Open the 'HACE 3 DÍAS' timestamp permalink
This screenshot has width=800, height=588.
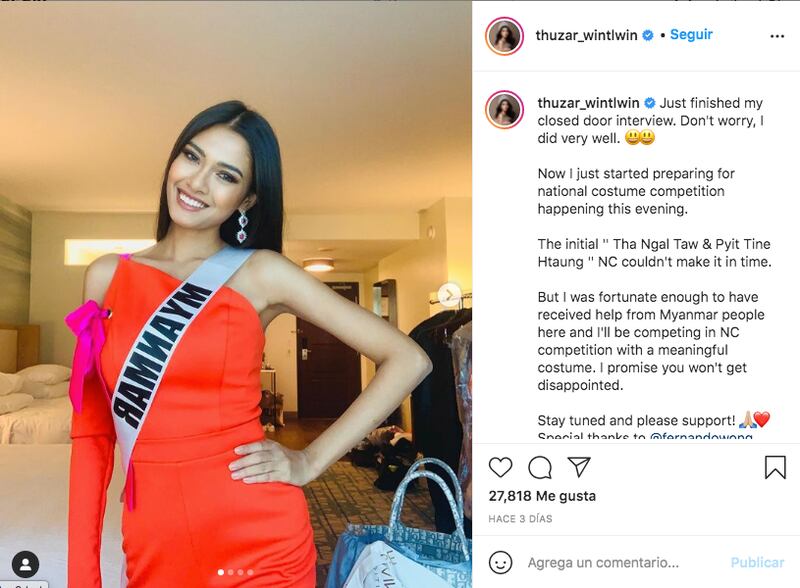pos(520,519)
